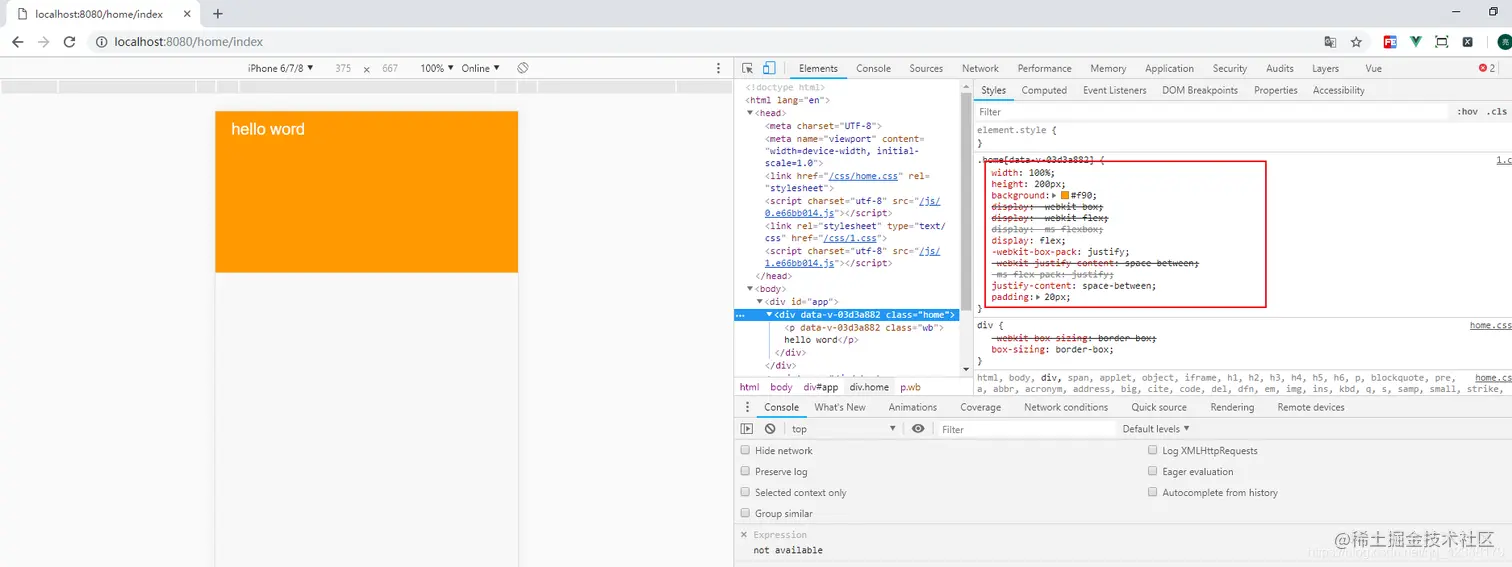
Task: Click the site info icon in address bar
Action: pyautogui.click(x=101, y=42)
